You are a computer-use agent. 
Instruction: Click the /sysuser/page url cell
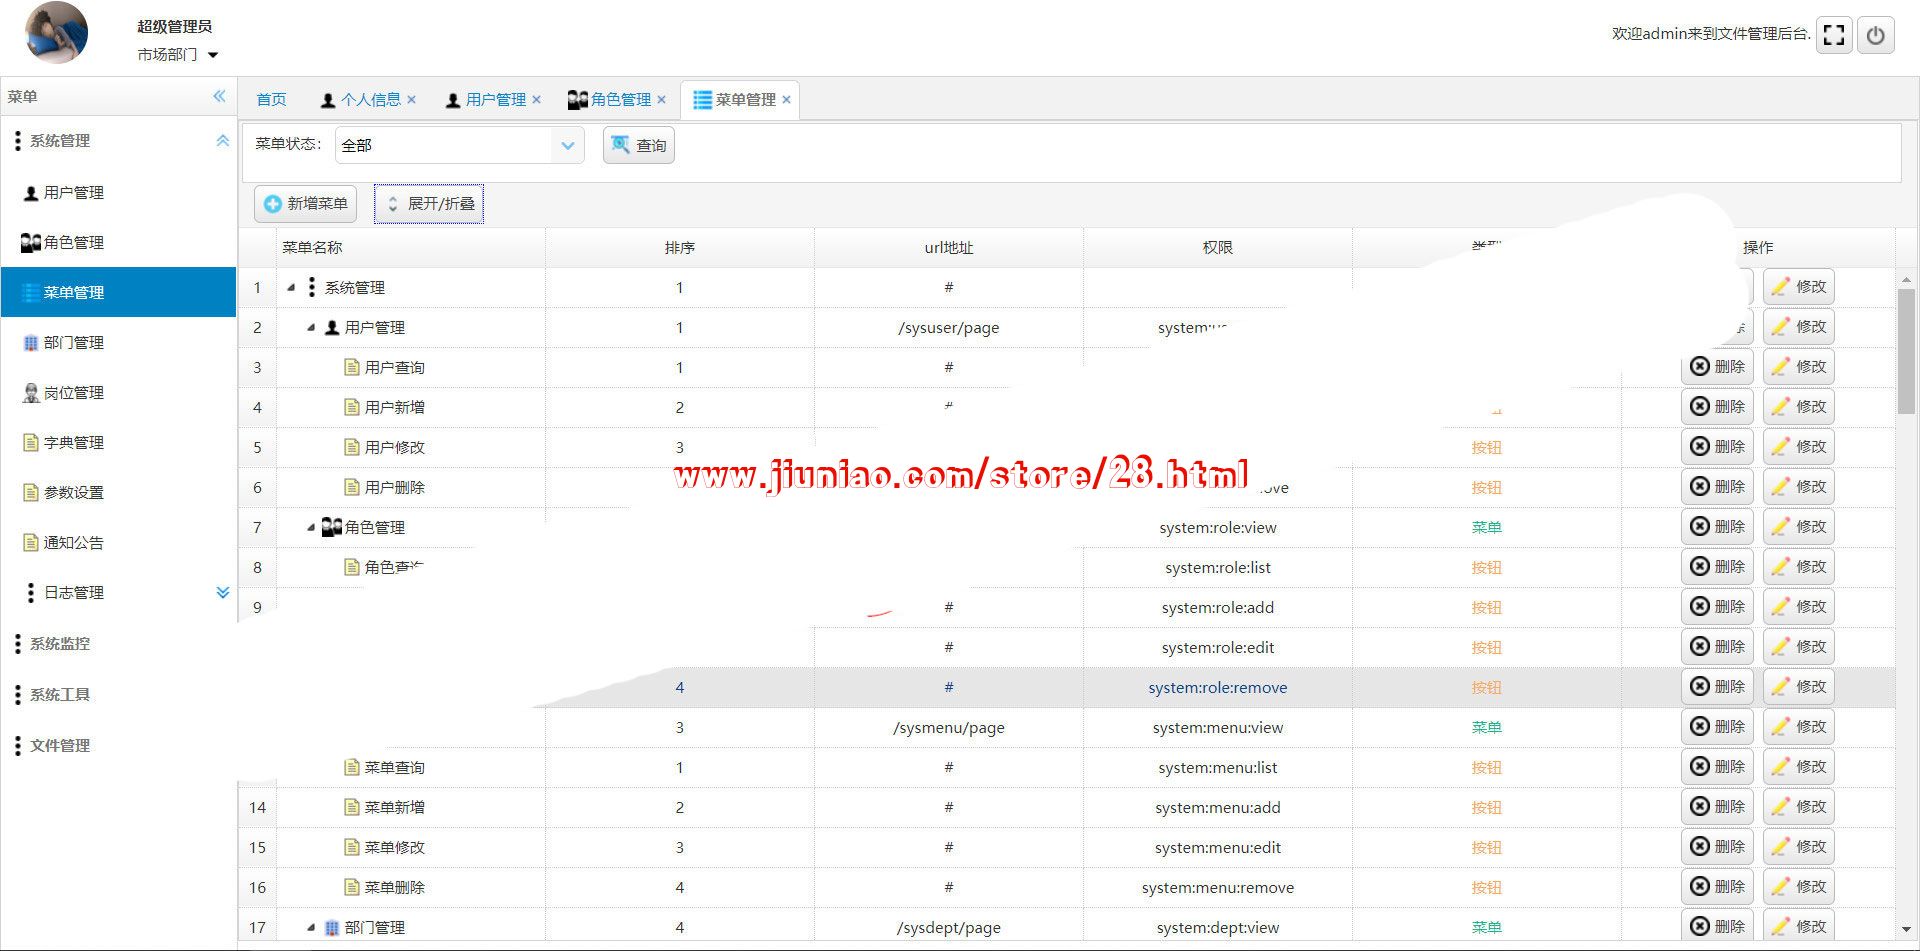pyautogui.click(x=949, y=328)
